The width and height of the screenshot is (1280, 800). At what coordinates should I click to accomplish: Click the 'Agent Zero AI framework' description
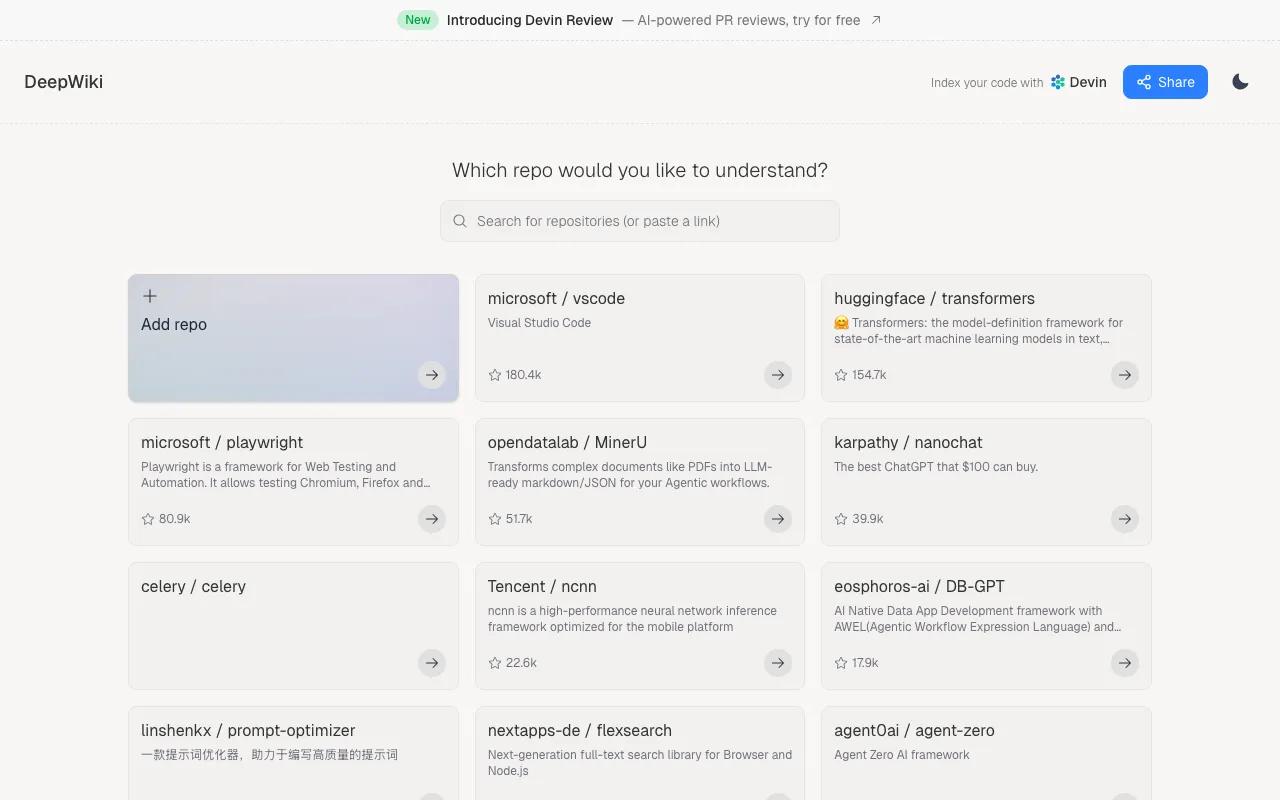tap(902, 755)
